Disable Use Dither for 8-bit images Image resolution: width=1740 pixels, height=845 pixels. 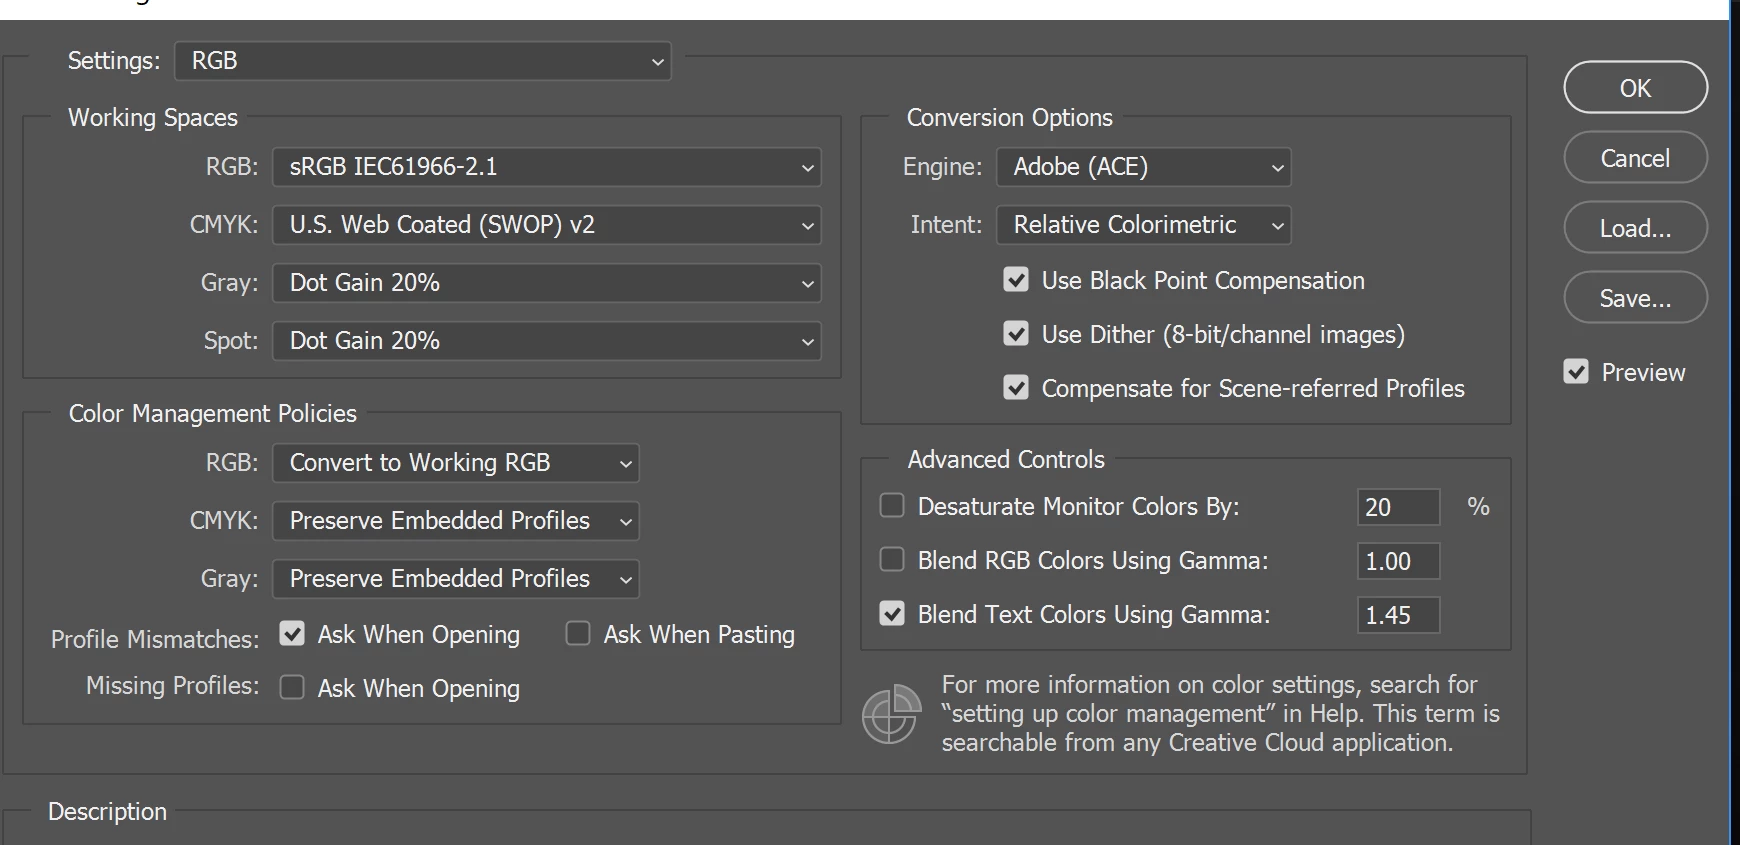tap(1016, 334)
